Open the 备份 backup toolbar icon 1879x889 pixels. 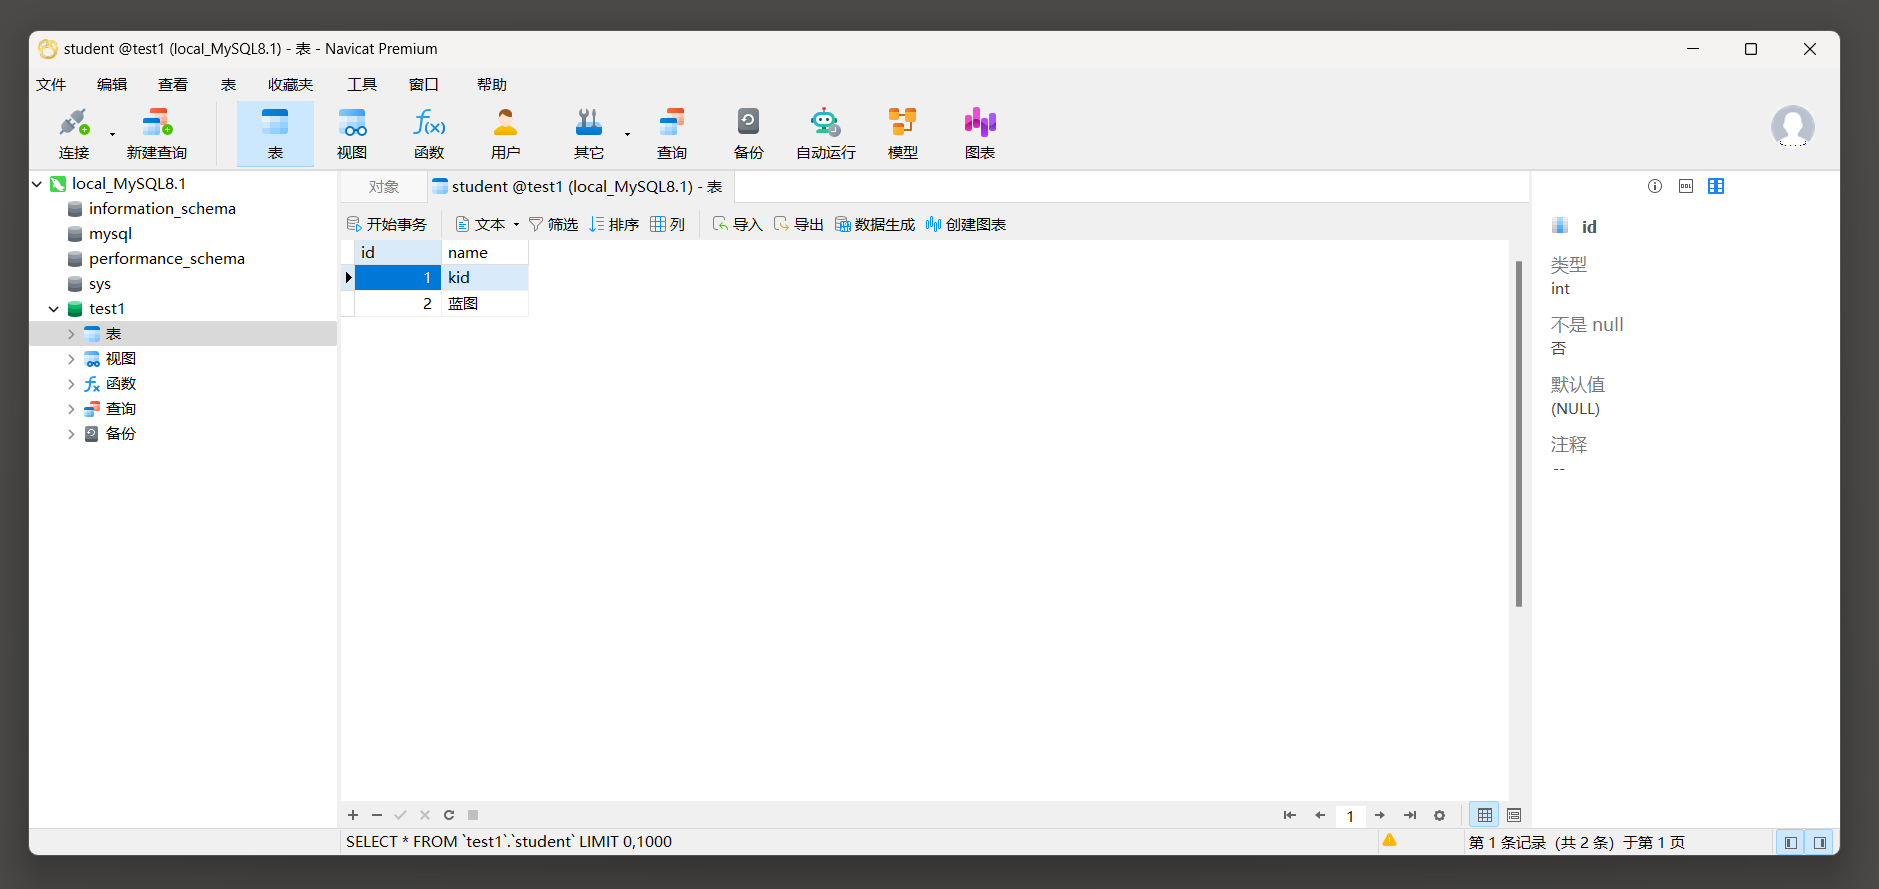[749, 134]
